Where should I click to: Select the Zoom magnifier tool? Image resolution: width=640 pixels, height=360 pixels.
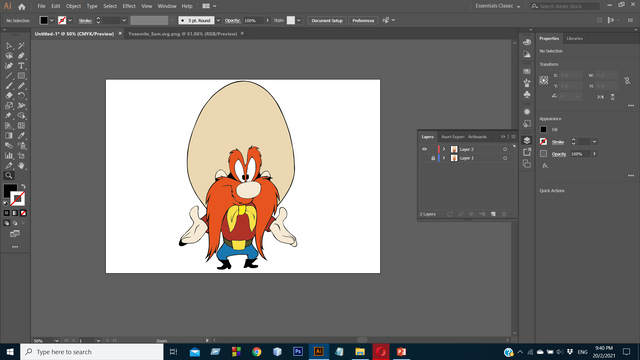click(9, 176)
